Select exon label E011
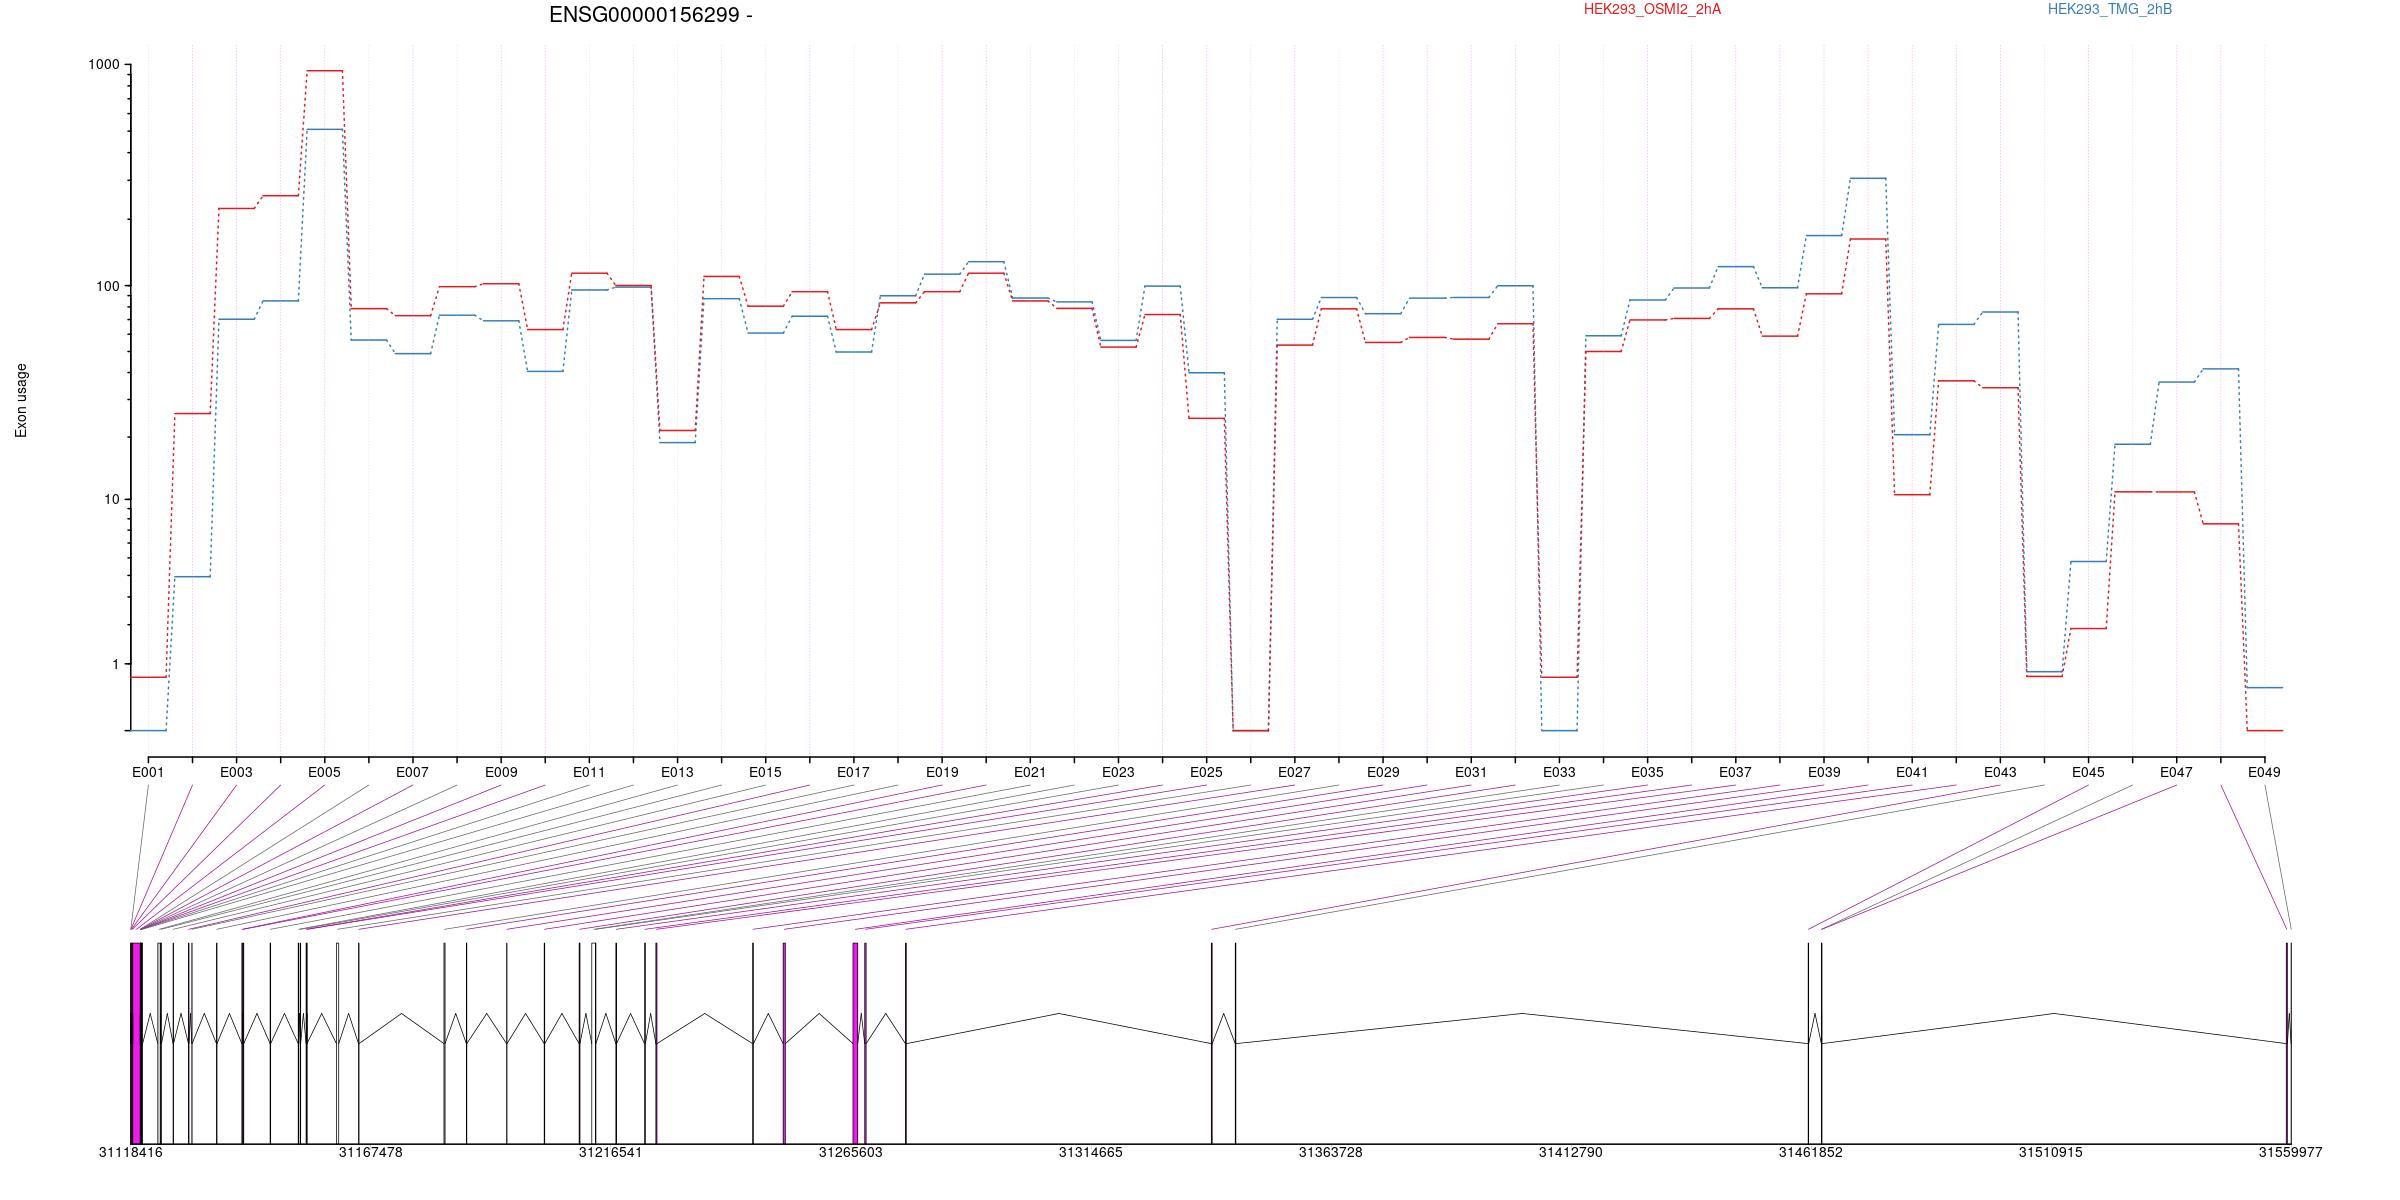2400x1200 pixels. click(x=589, y=772)
